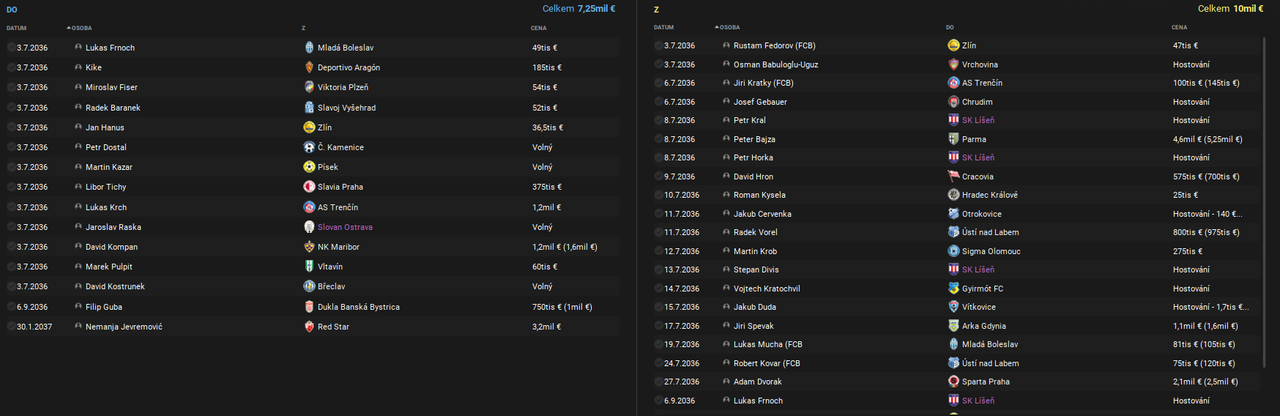
Task: Click the Red Star club badge
Action: pyautogui.click(x=309, y=327)
